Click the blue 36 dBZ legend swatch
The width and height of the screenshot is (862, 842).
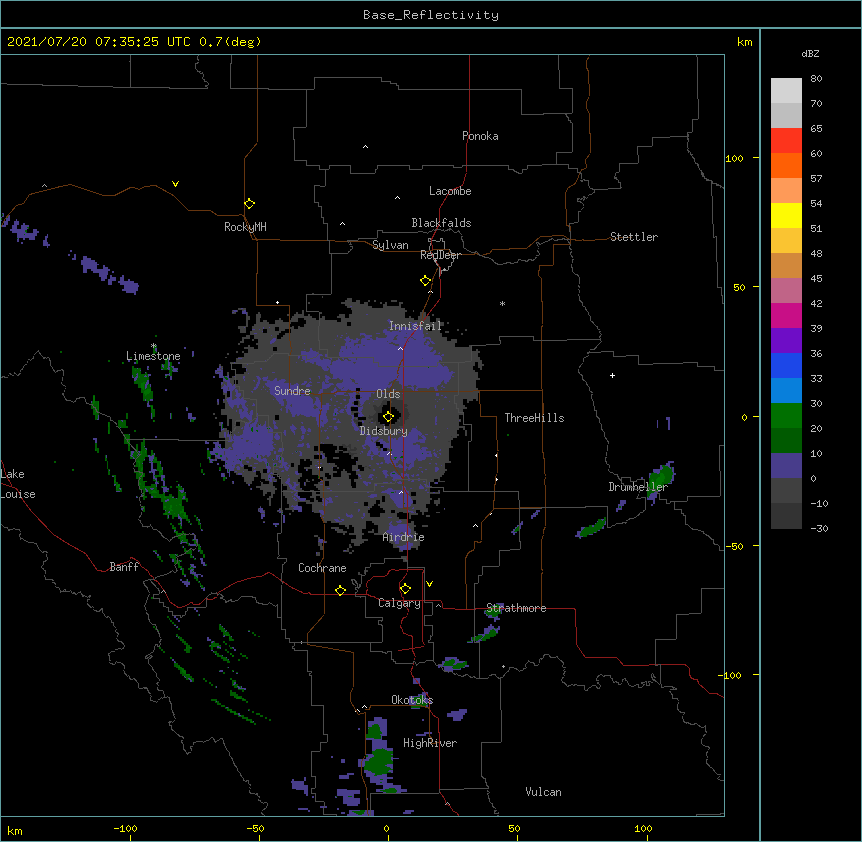[786, 365]
